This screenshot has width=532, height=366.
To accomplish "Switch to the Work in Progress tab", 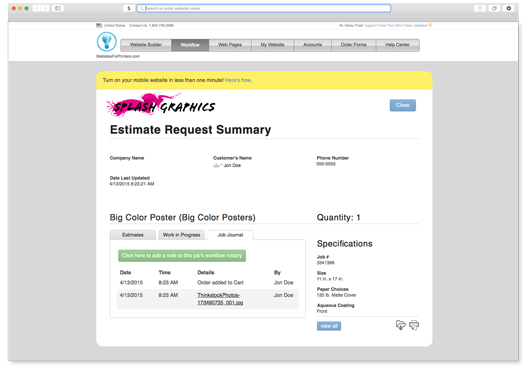I will (x=182, y=235).
